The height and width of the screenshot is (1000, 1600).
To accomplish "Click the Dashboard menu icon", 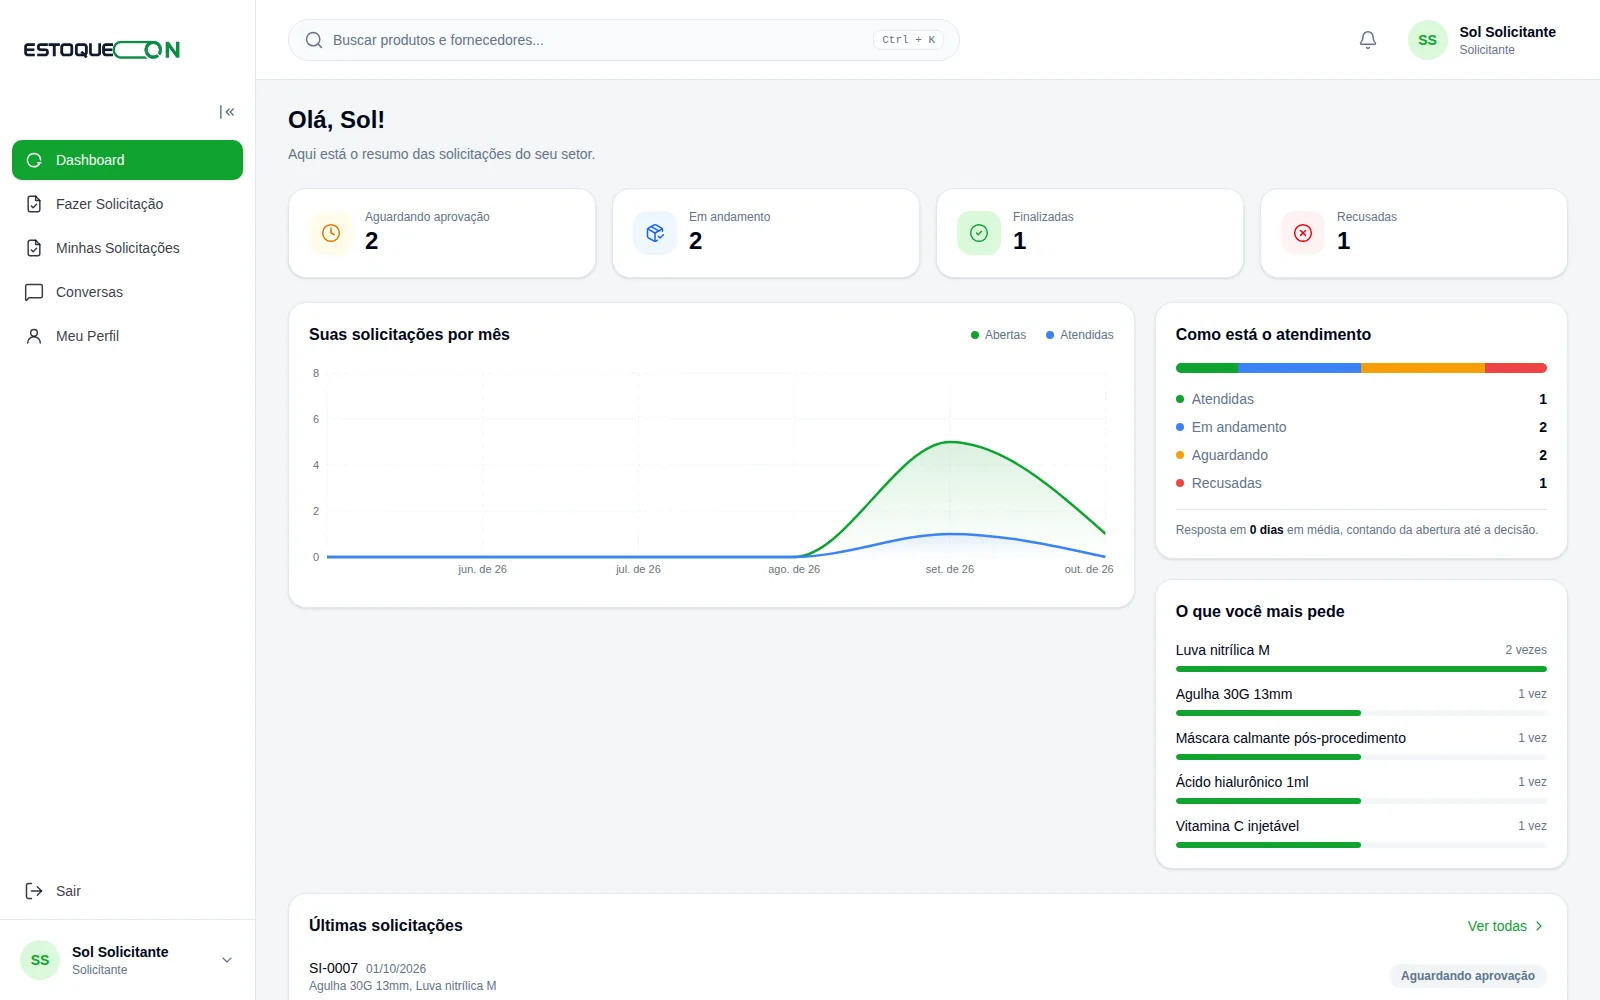I will [x=34, y=160].
